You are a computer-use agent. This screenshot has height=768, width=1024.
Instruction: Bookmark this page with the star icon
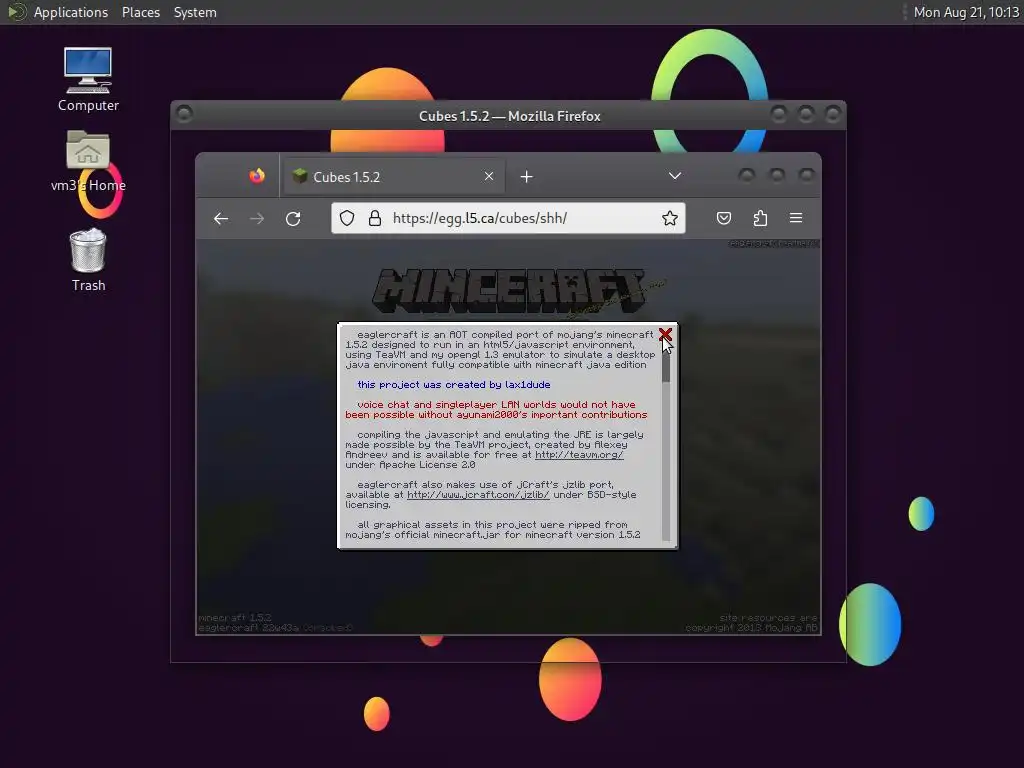pos(669,218)
